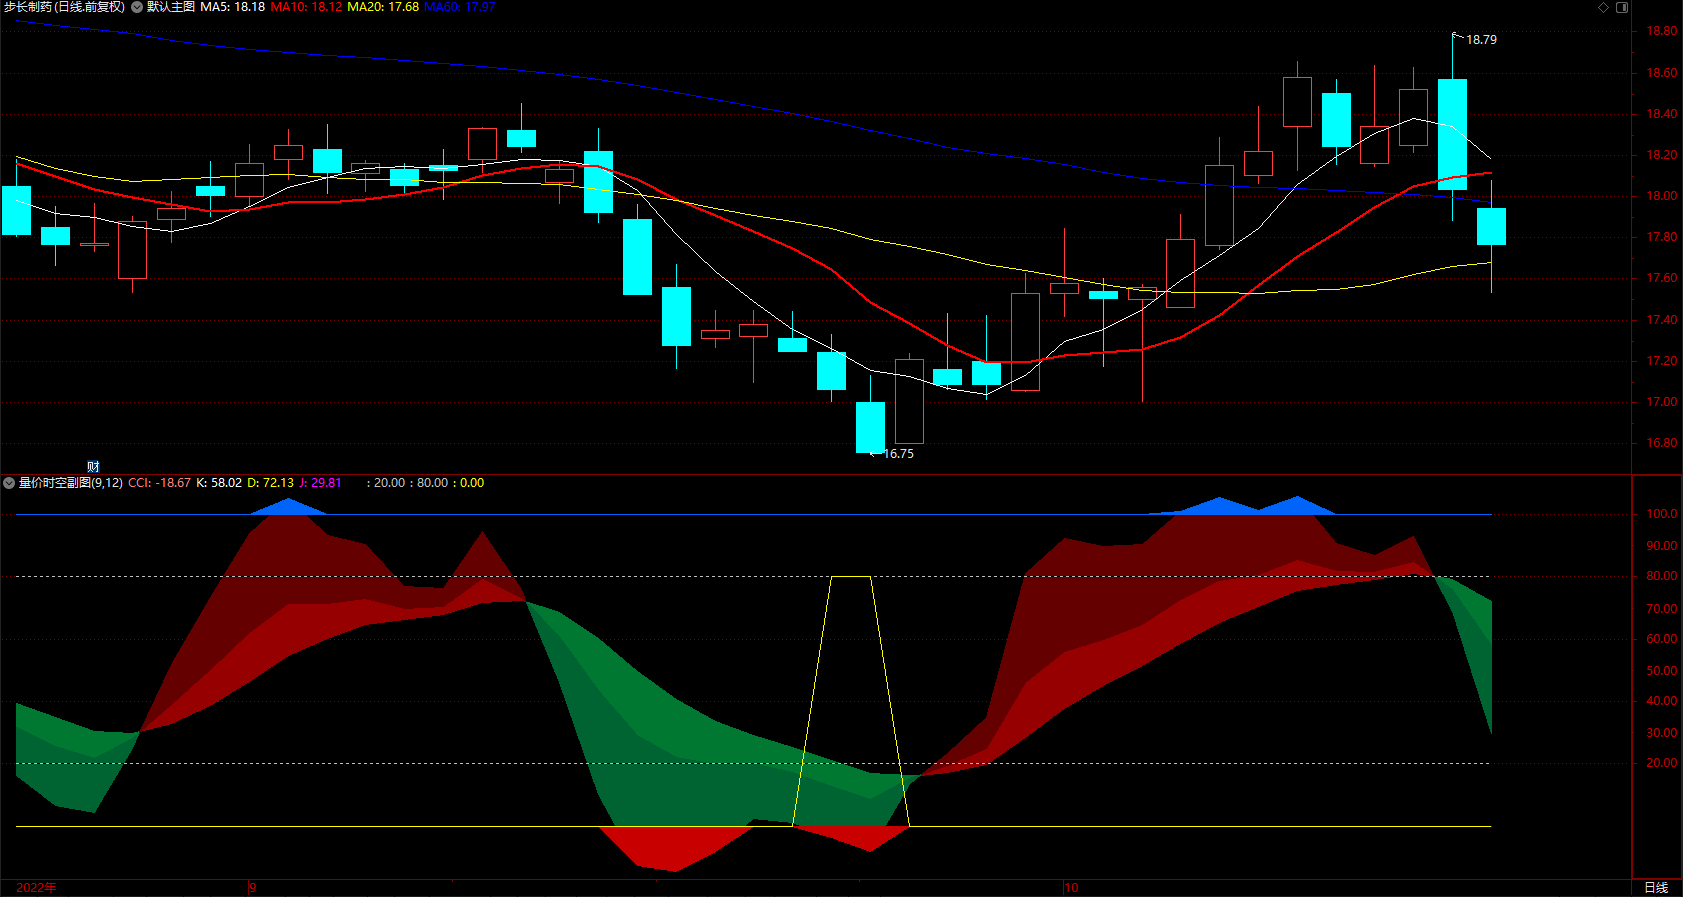Image resolution: width=1683 pixels, height=897 pixels.
Task: Open the main chart indicator dropdown arrow
Action: point(137,7)
